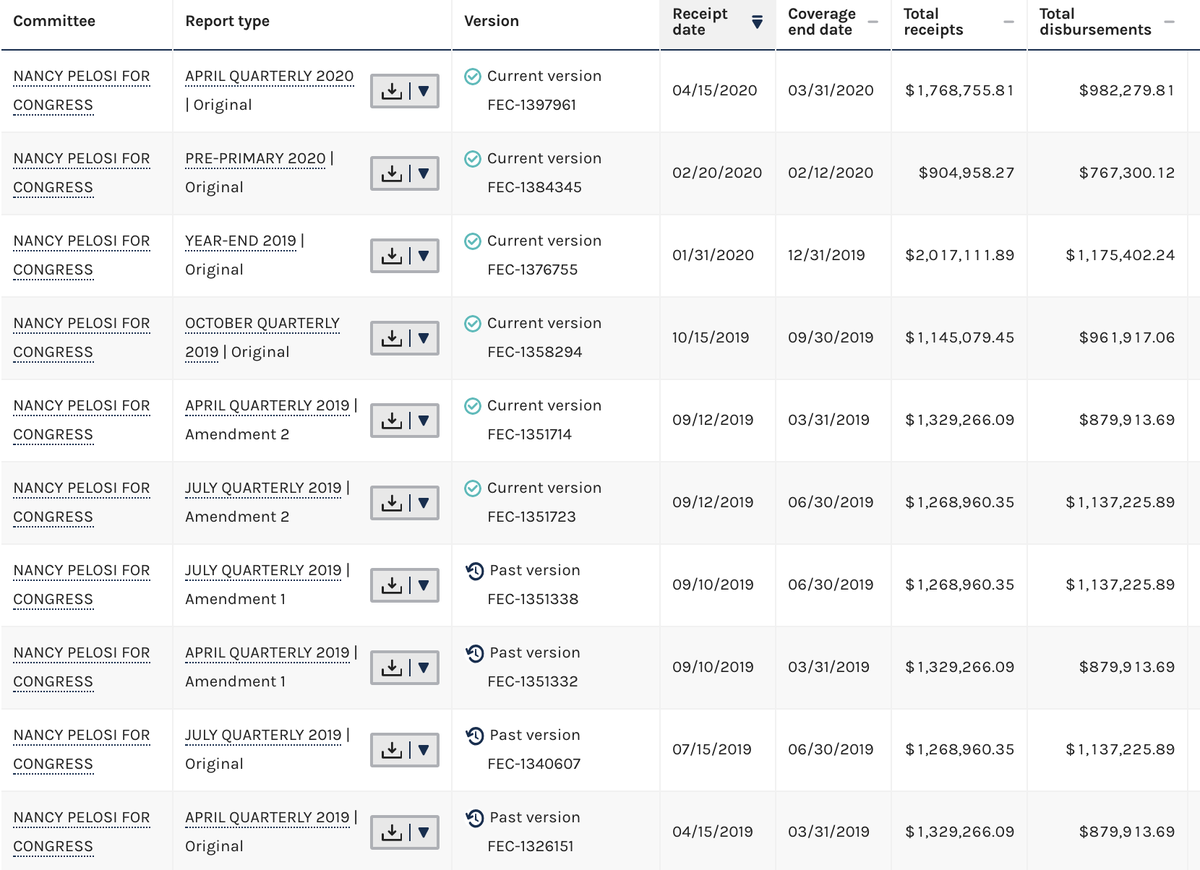
Task: Select filing ID FEC-1351723
Action: click(x=531, y=517)
